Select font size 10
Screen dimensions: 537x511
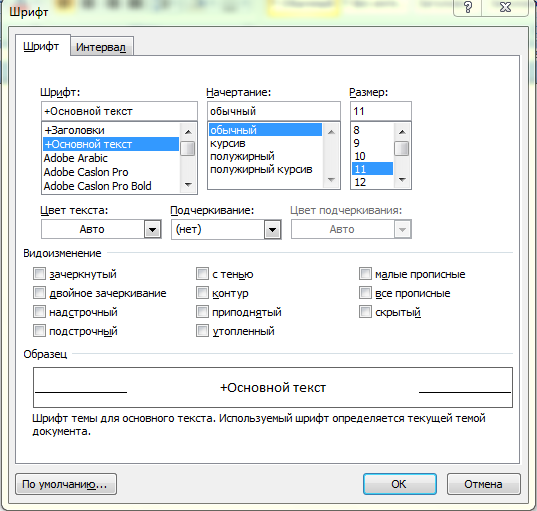pyautogui.click(x=372, y=156)
